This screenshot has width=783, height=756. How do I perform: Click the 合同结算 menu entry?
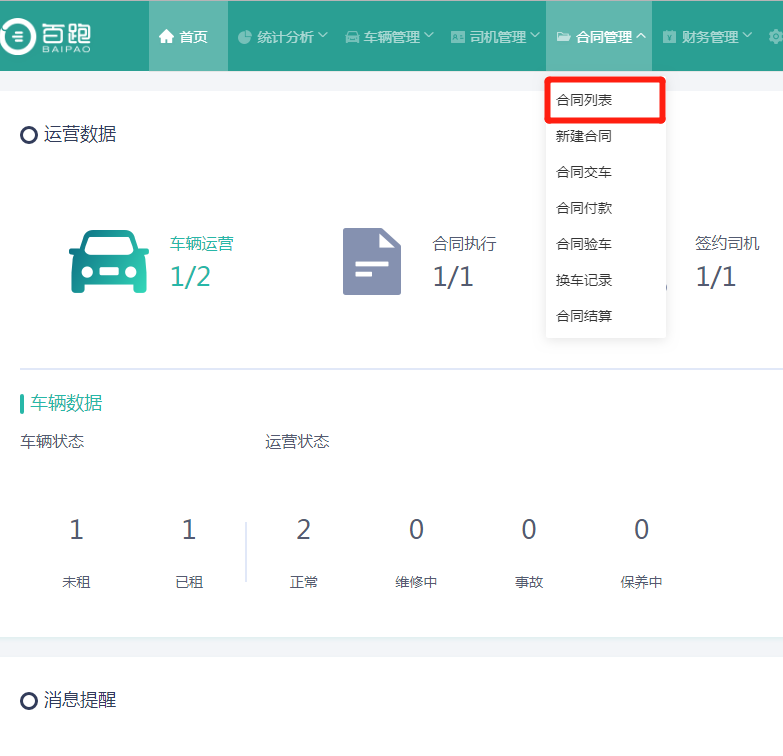(x=584, y=316)
